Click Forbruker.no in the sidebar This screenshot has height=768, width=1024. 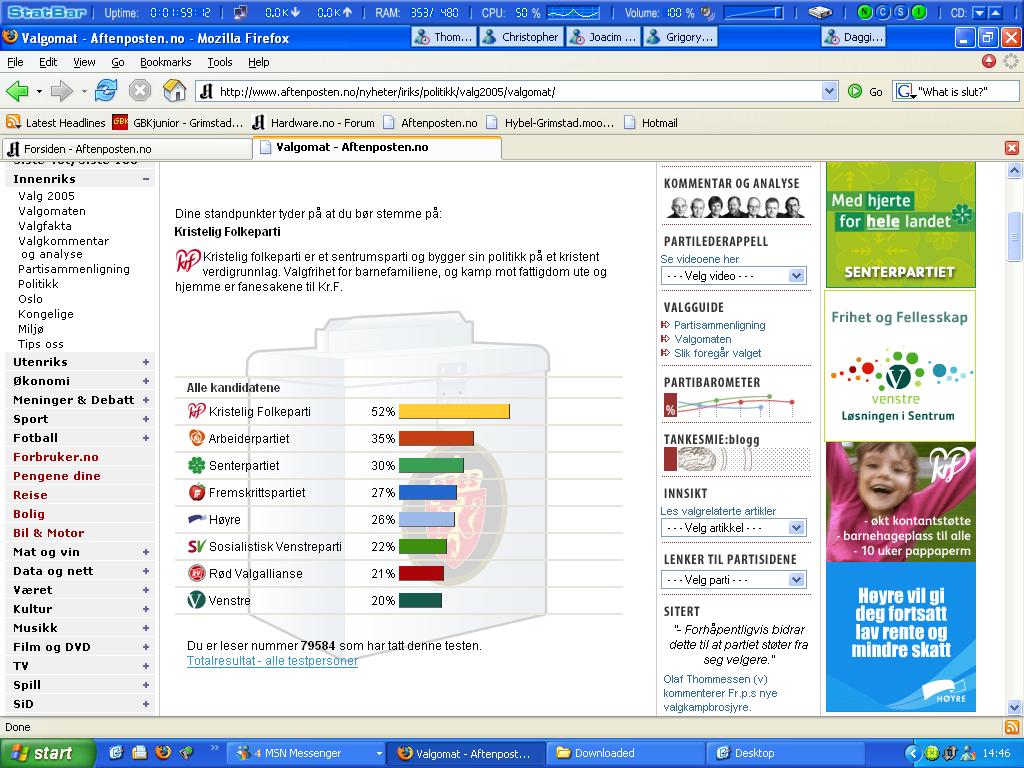pyautogui.click(x=56, y=457)
